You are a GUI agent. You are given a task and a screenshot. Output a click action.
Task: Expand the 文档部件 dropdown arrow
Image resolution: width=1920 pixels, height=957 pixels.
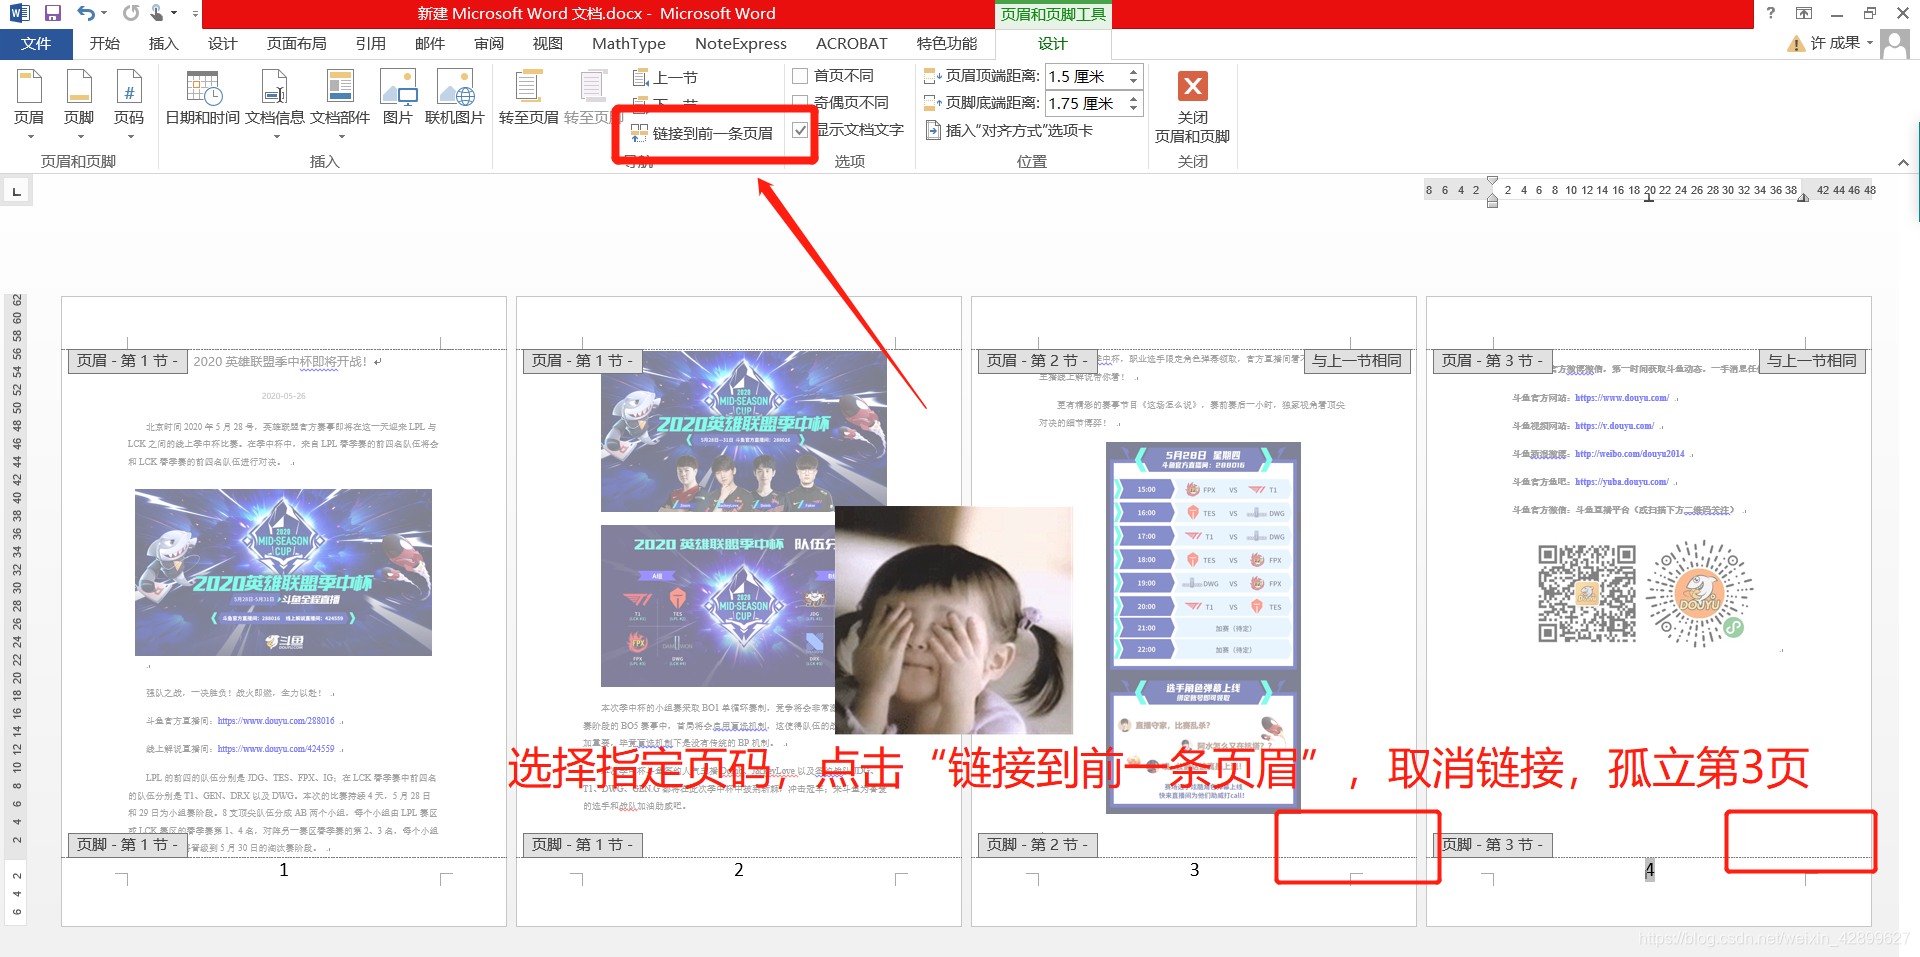[341, 137]
